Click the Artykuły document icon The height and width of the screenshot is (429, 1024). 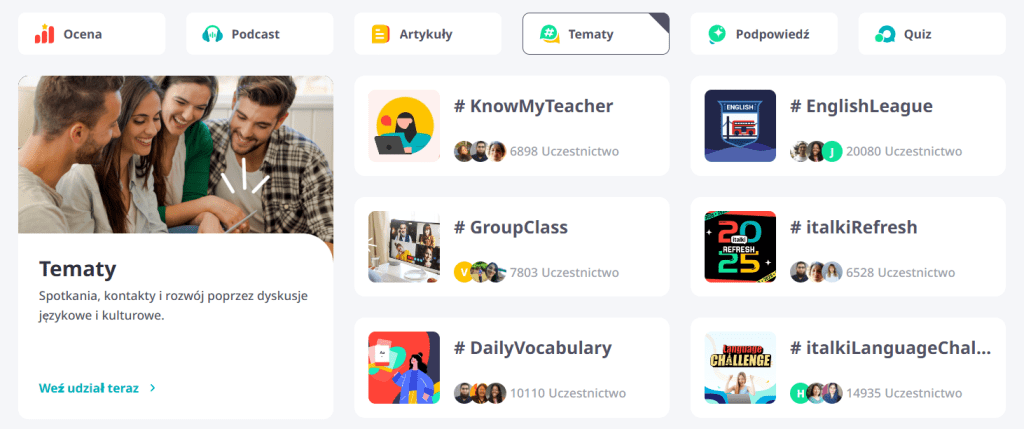pyautogui.click(x=381, y=34)
